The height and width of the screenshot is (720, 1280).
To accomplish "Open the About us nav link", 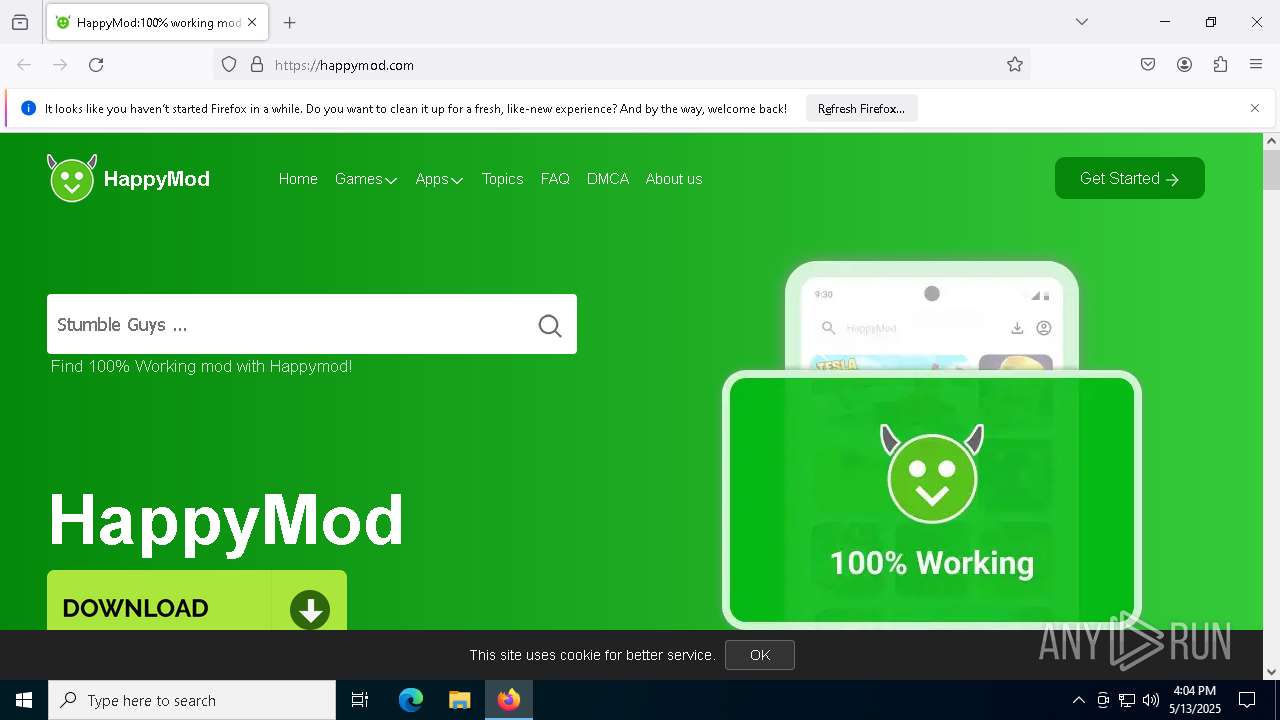I will (674, 179).
